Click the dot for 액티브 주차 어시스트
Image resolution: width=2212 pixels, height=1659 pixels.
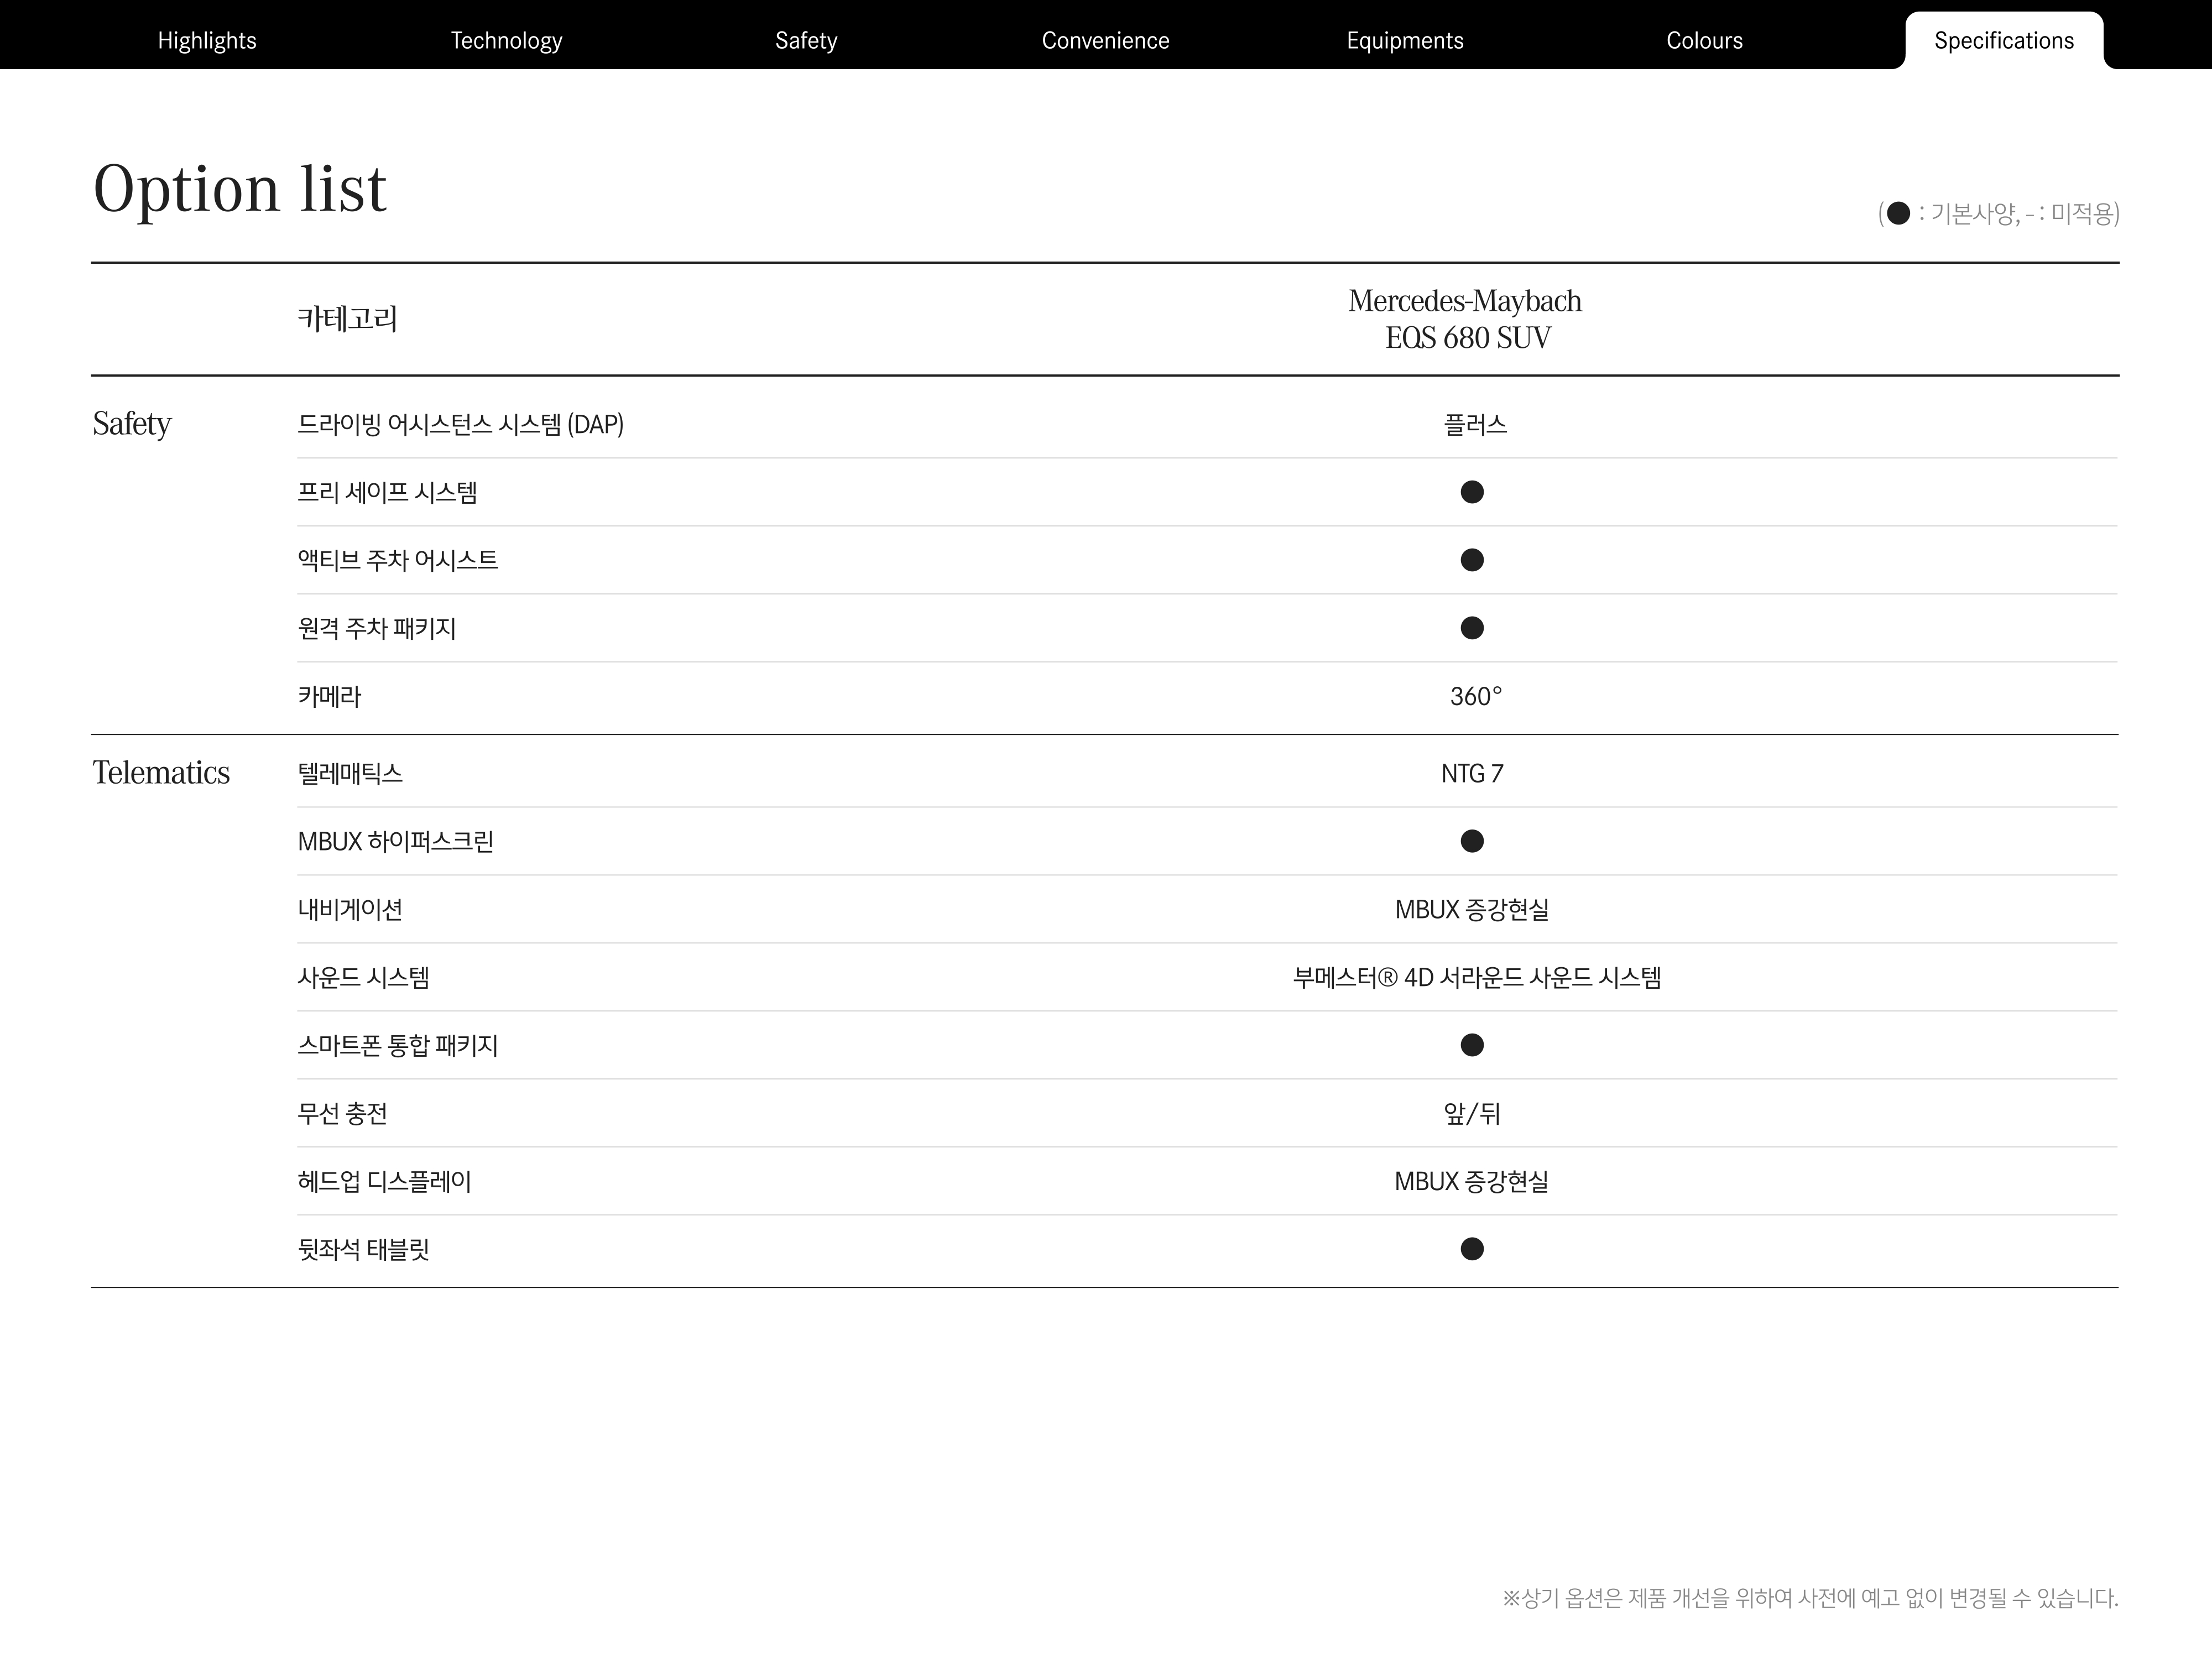(x=1472, y=560)
